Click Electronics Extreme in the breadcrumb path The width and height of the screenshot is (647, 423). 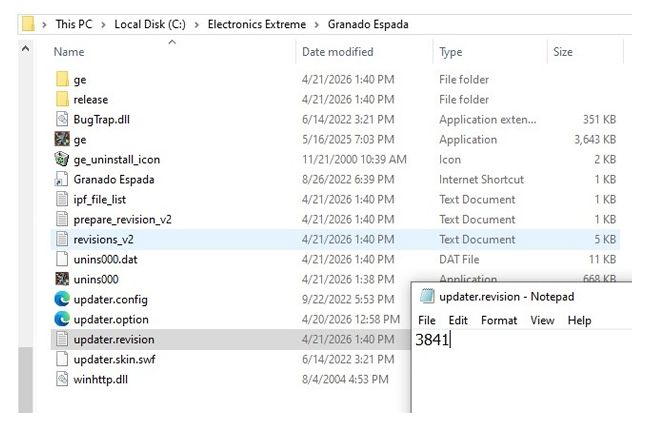258,23
